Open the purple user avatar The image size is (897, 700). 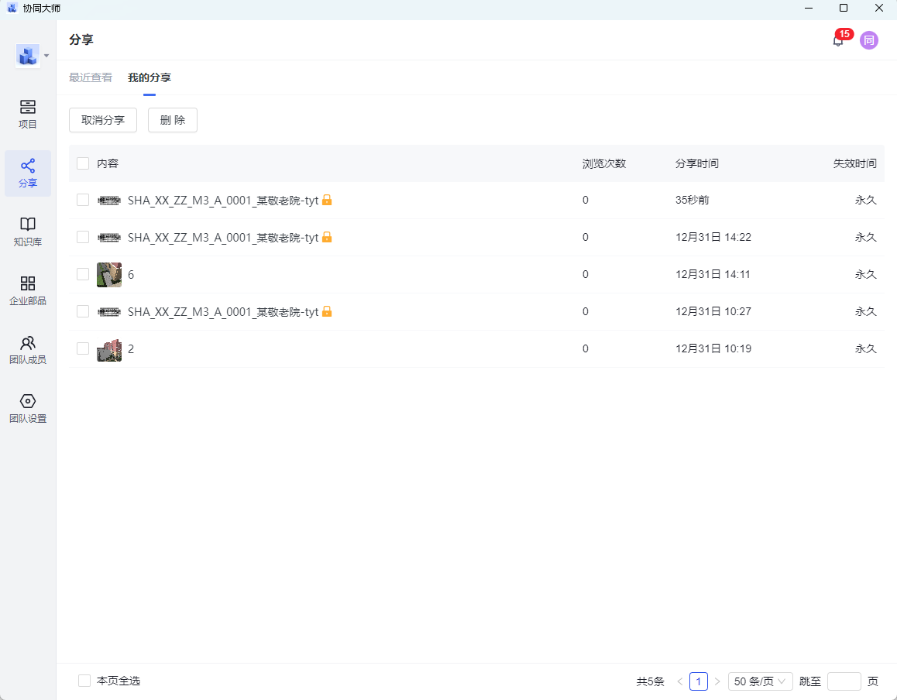869,41
